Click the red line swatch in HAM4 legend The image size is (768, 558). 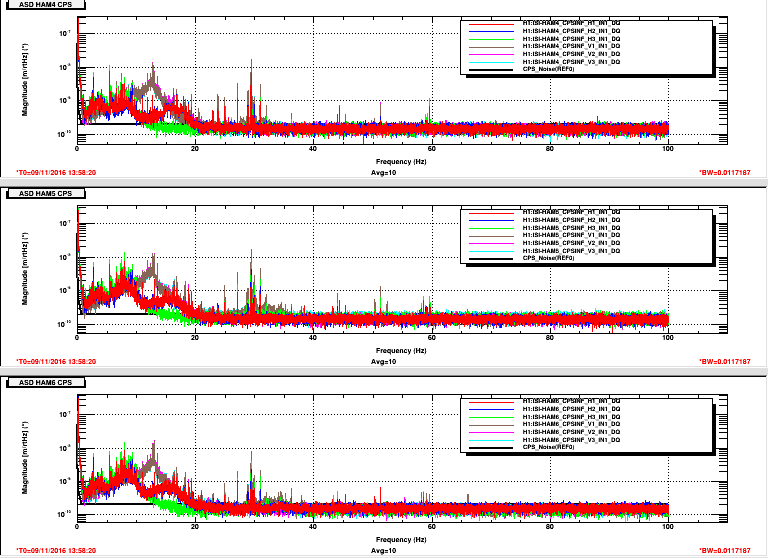pyautogui.click(x=491, y=24)
